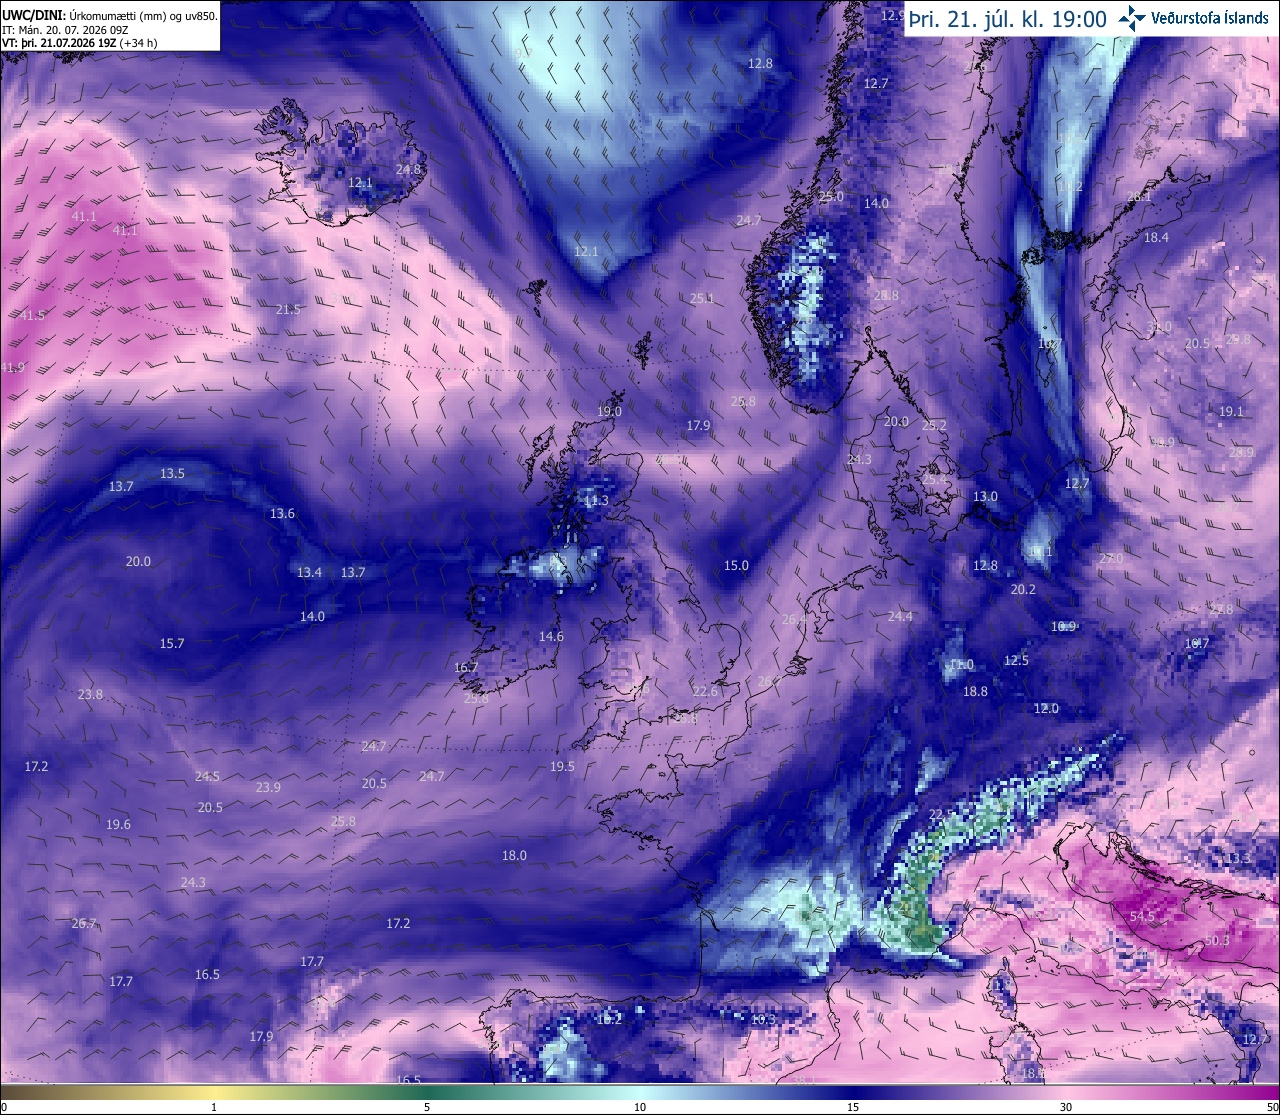Click the 30 mark on the color scale
This screenshot has width=1280, height=1115.
pyautogui.click(x=1066, y=1107)
